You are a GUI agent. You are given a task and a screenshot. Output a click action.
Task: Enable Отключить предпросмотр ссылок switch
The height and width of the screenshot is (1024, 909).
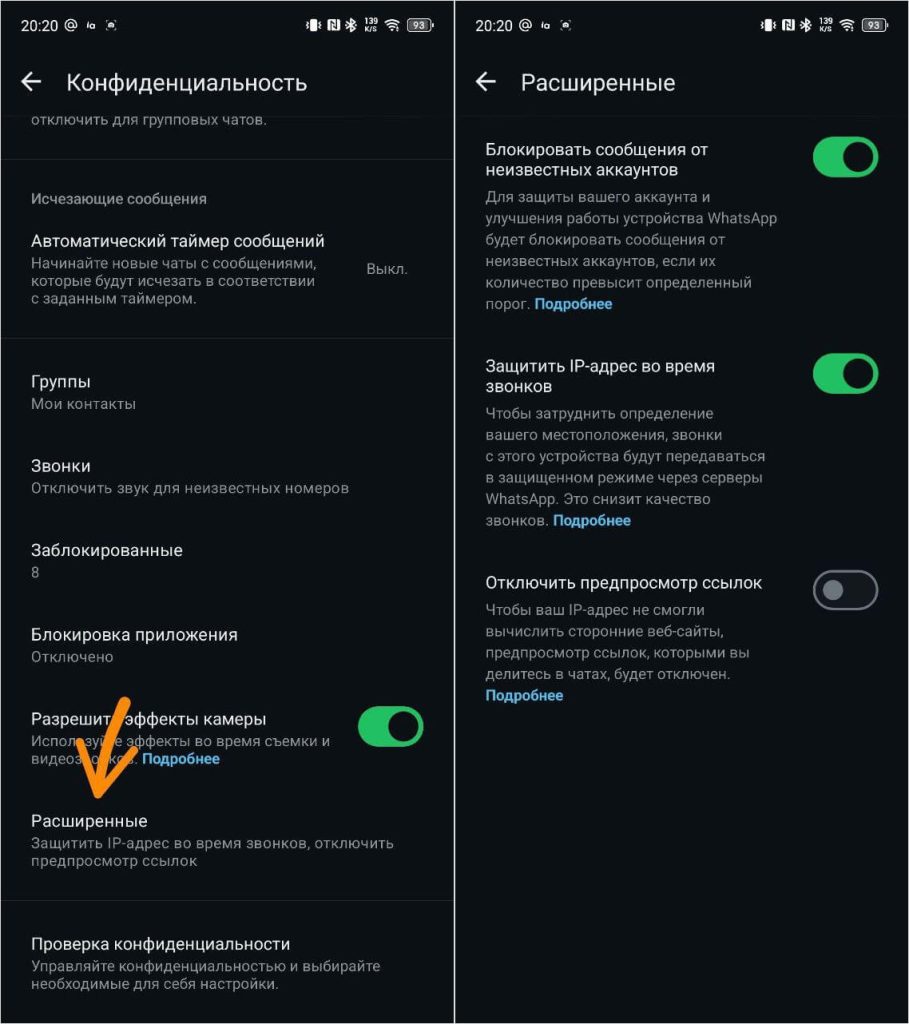[845, 590]
